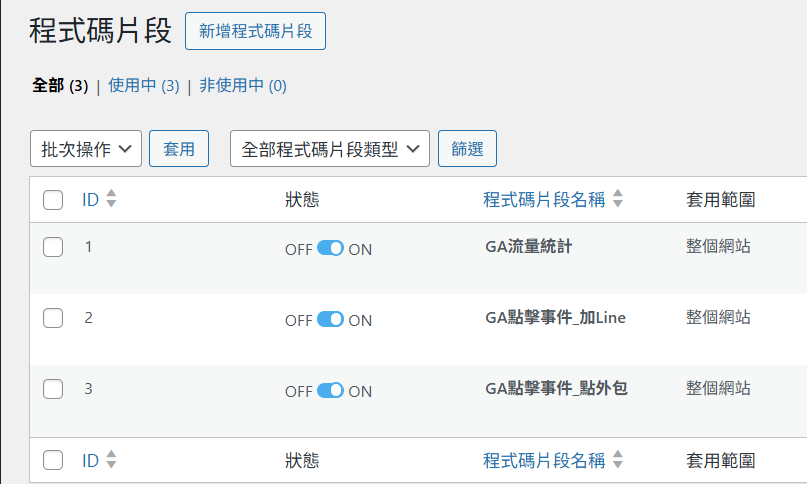The width and height of the screenshot is (807, 484).
Task: Click sort arrows beside top ID header
Action: [111, 199]
